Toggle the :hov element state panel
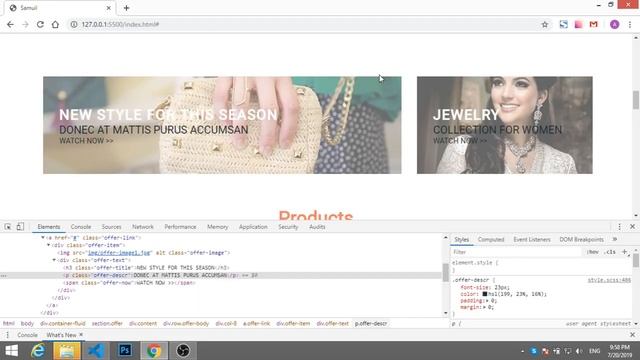Image resolution: width=640 pixels, height=360 pixels. click(x=593, y=252)
